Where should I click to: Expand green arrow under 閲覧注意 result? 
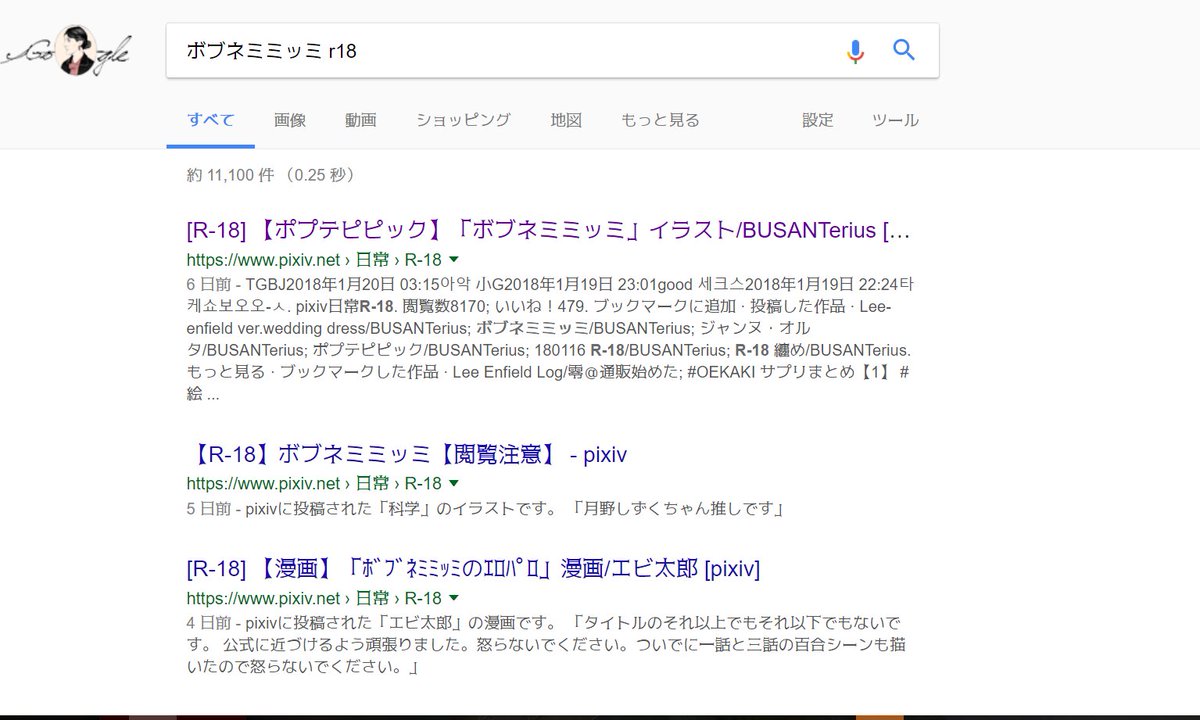click(454, 484)
